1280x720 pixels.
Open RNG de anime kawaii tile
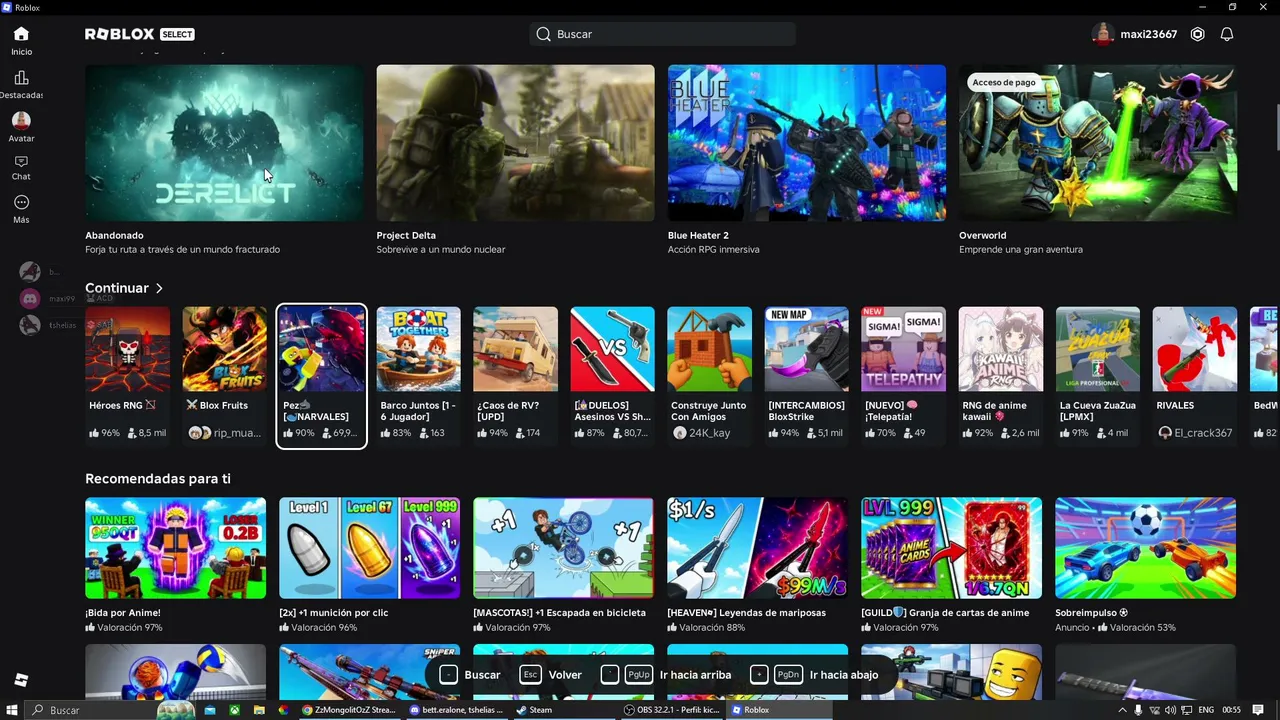1001,375
